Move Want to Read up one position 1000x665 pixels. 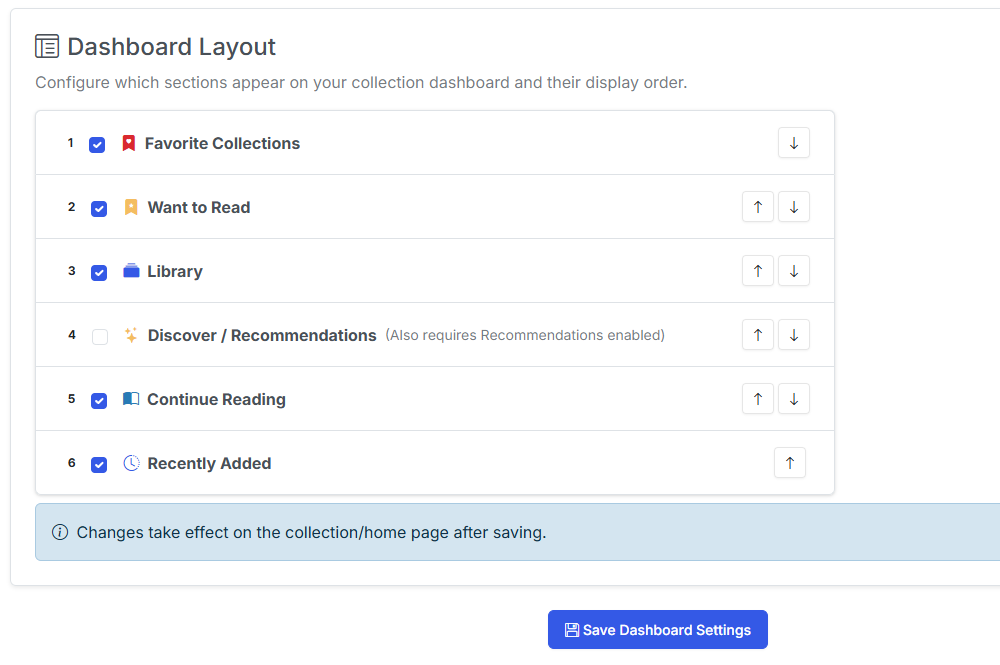coord(757,206)
